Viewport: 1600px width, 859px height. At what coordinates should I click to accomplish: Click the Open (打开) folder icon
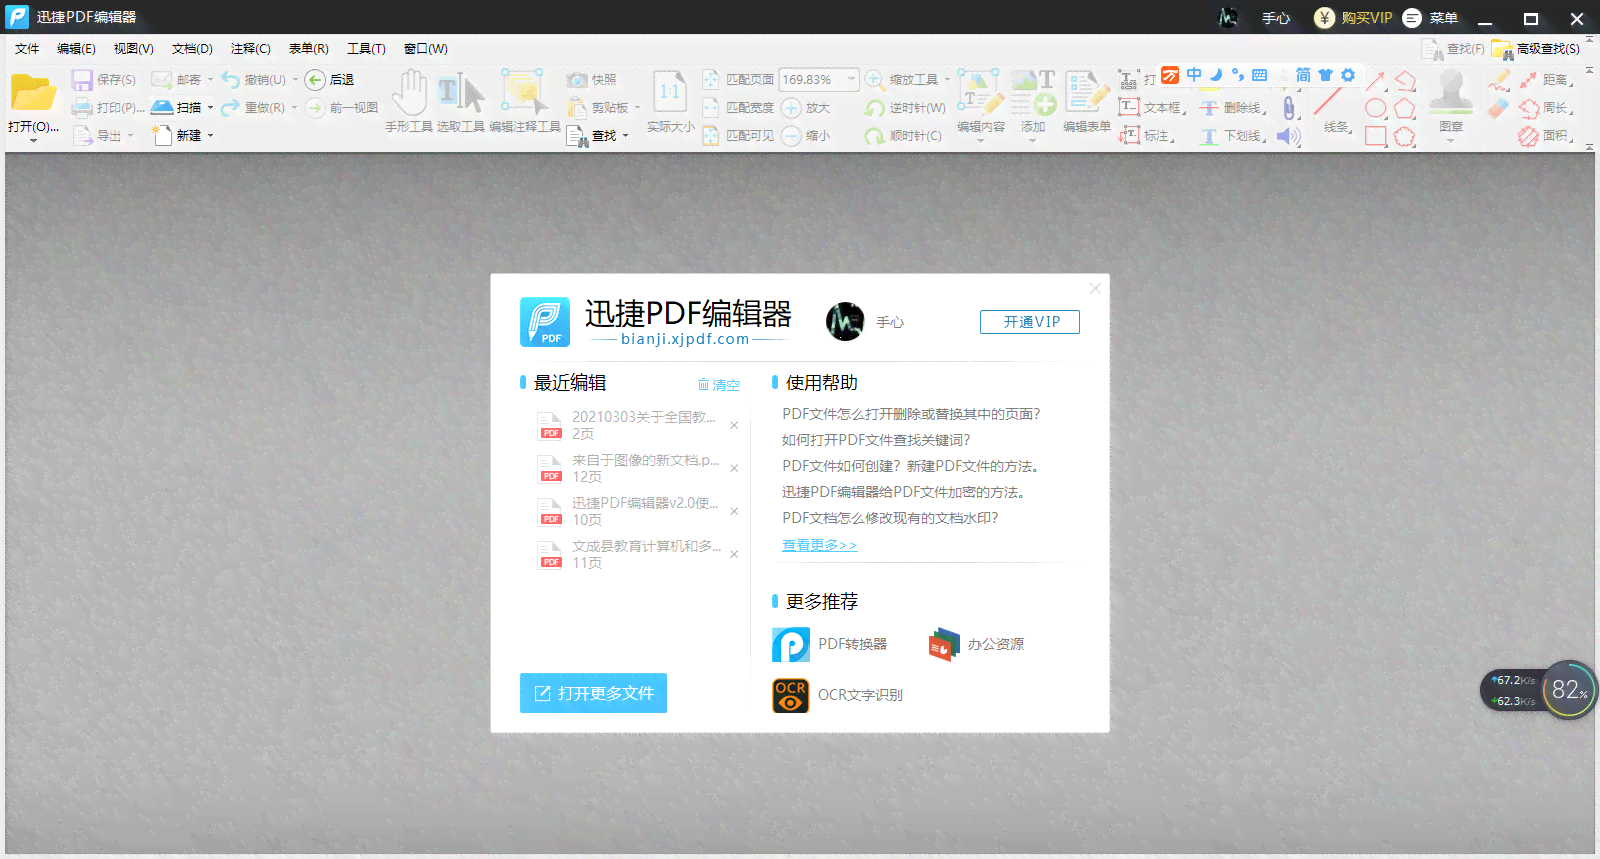pyautogui.click(x=33, y=93)
